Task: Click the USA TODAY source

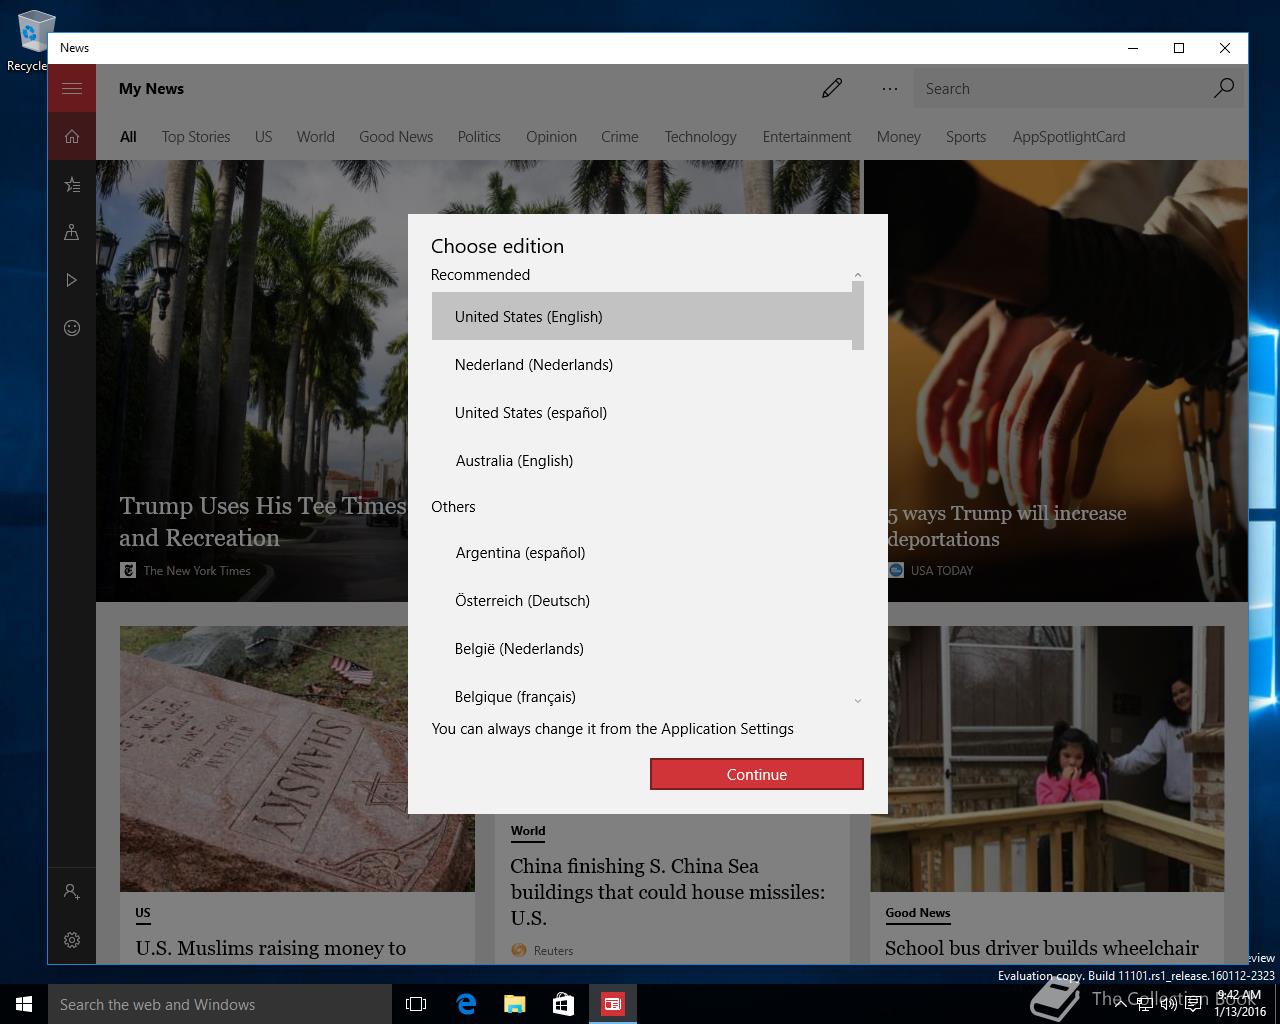Action: click(x=942, y=570)
